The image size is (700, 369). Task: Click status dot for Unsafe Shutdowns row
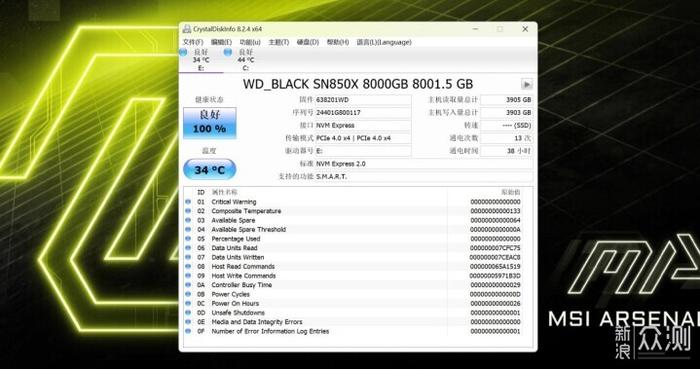pos(188,313)
